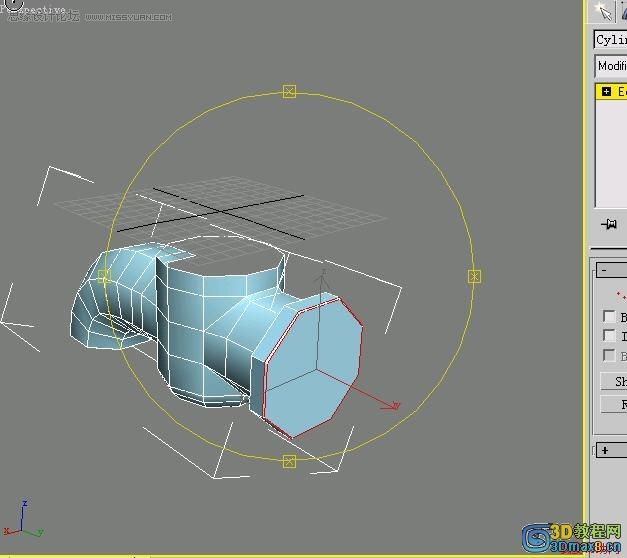Click the bottom arc-rotate handle on yellow circle
Image resolution: width=627 pixels, height=558 pixels.
(x=289, y=461)
